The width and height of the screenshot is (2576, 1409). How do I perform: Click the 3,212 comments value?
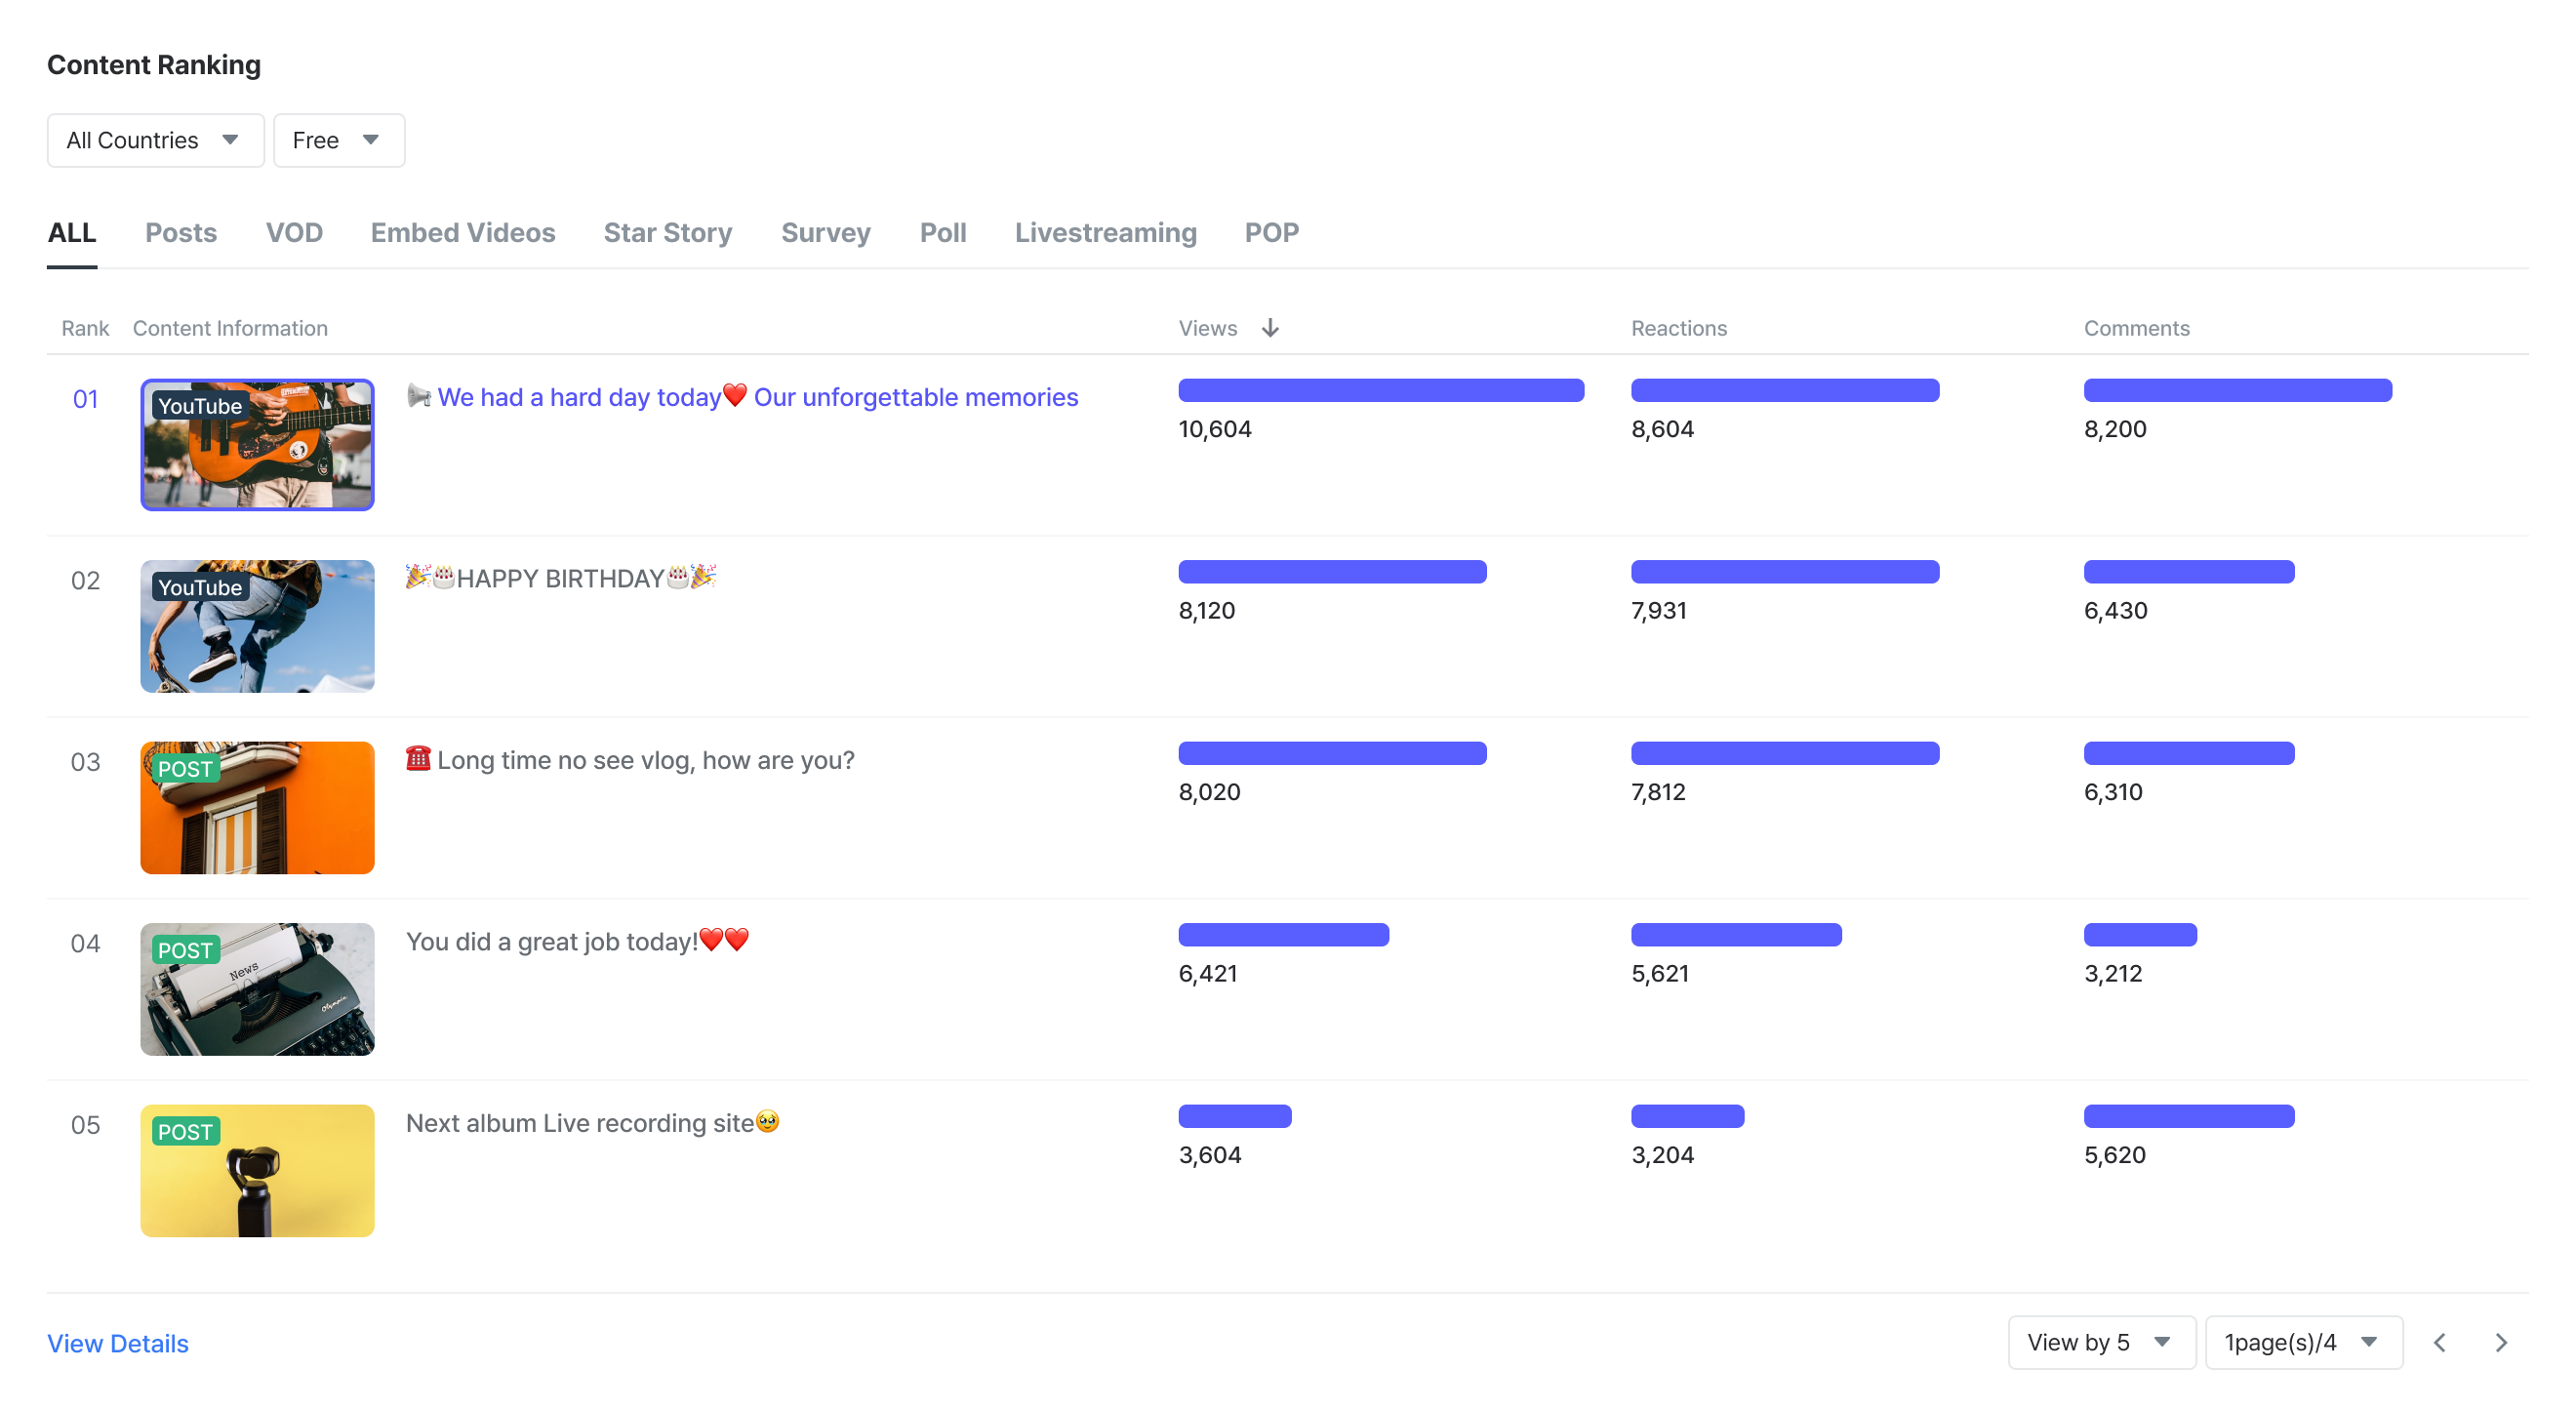(x=2113, y=974)
